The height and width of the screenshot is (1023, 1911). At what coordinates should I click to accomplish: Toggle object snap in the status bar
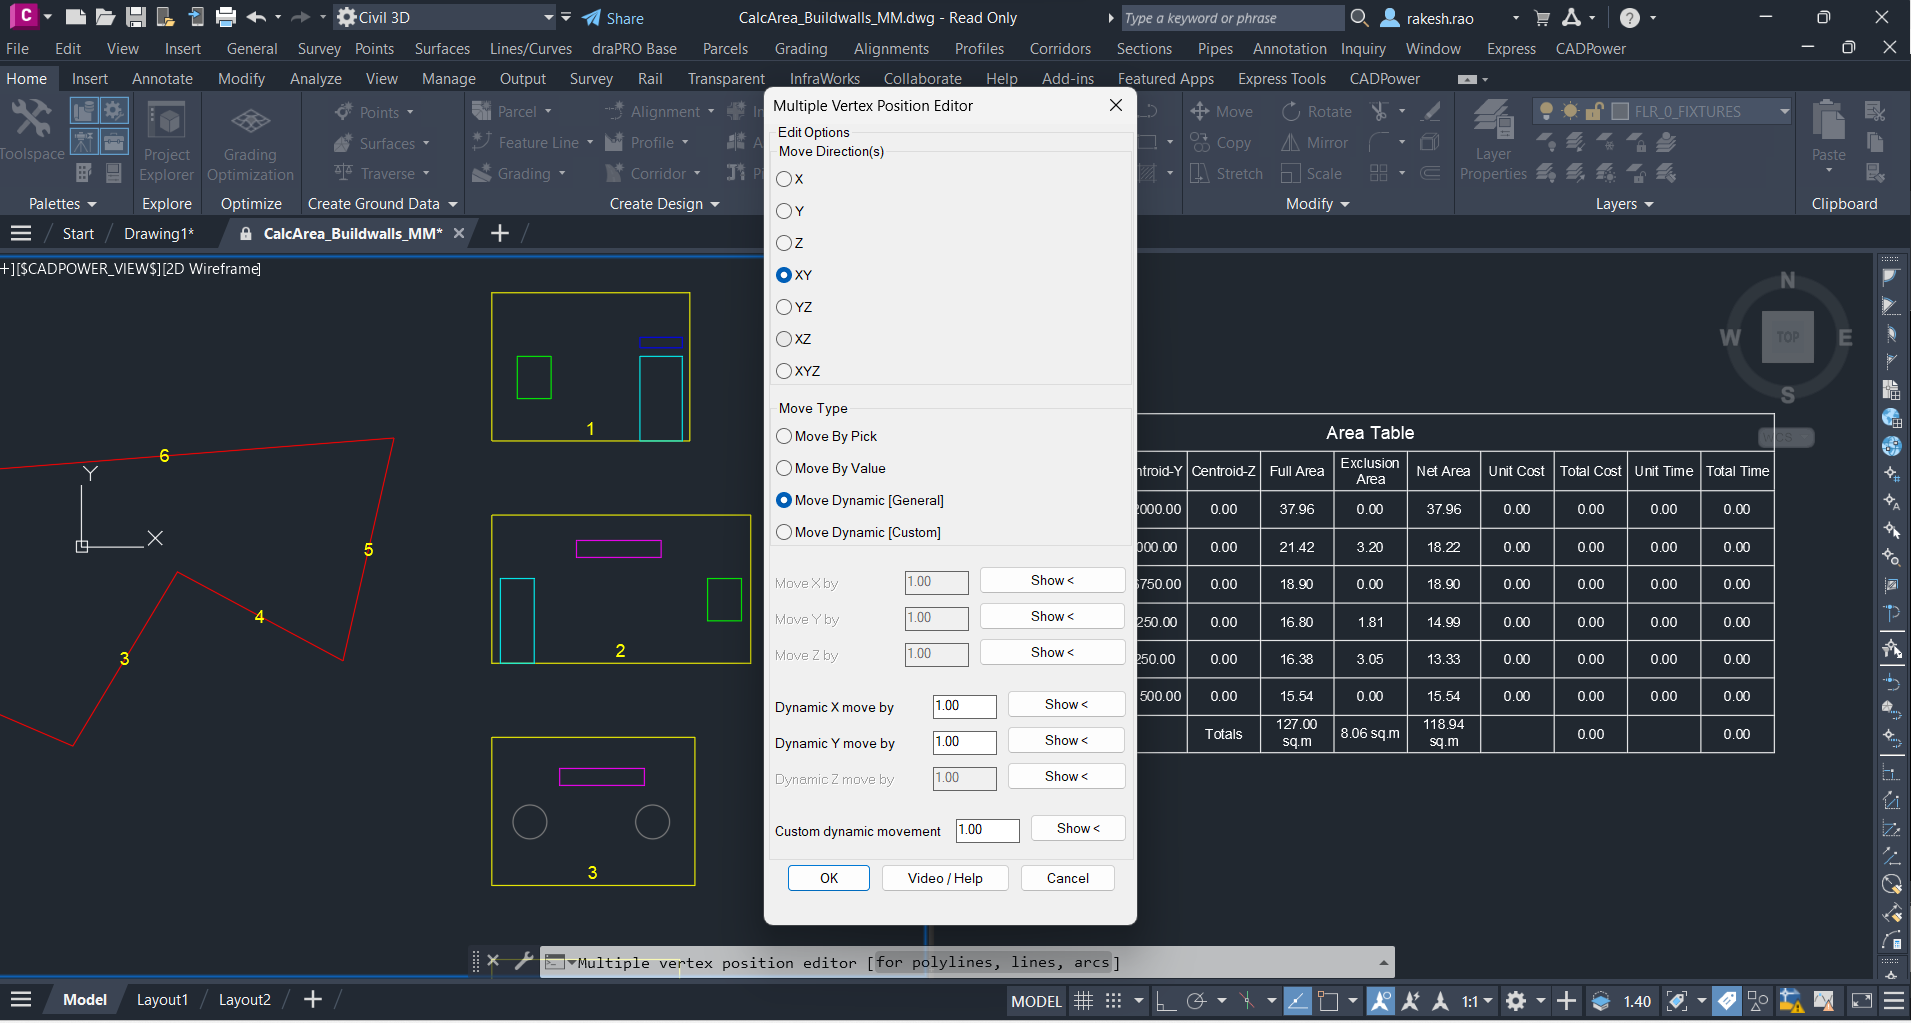pos(1247,1000)
